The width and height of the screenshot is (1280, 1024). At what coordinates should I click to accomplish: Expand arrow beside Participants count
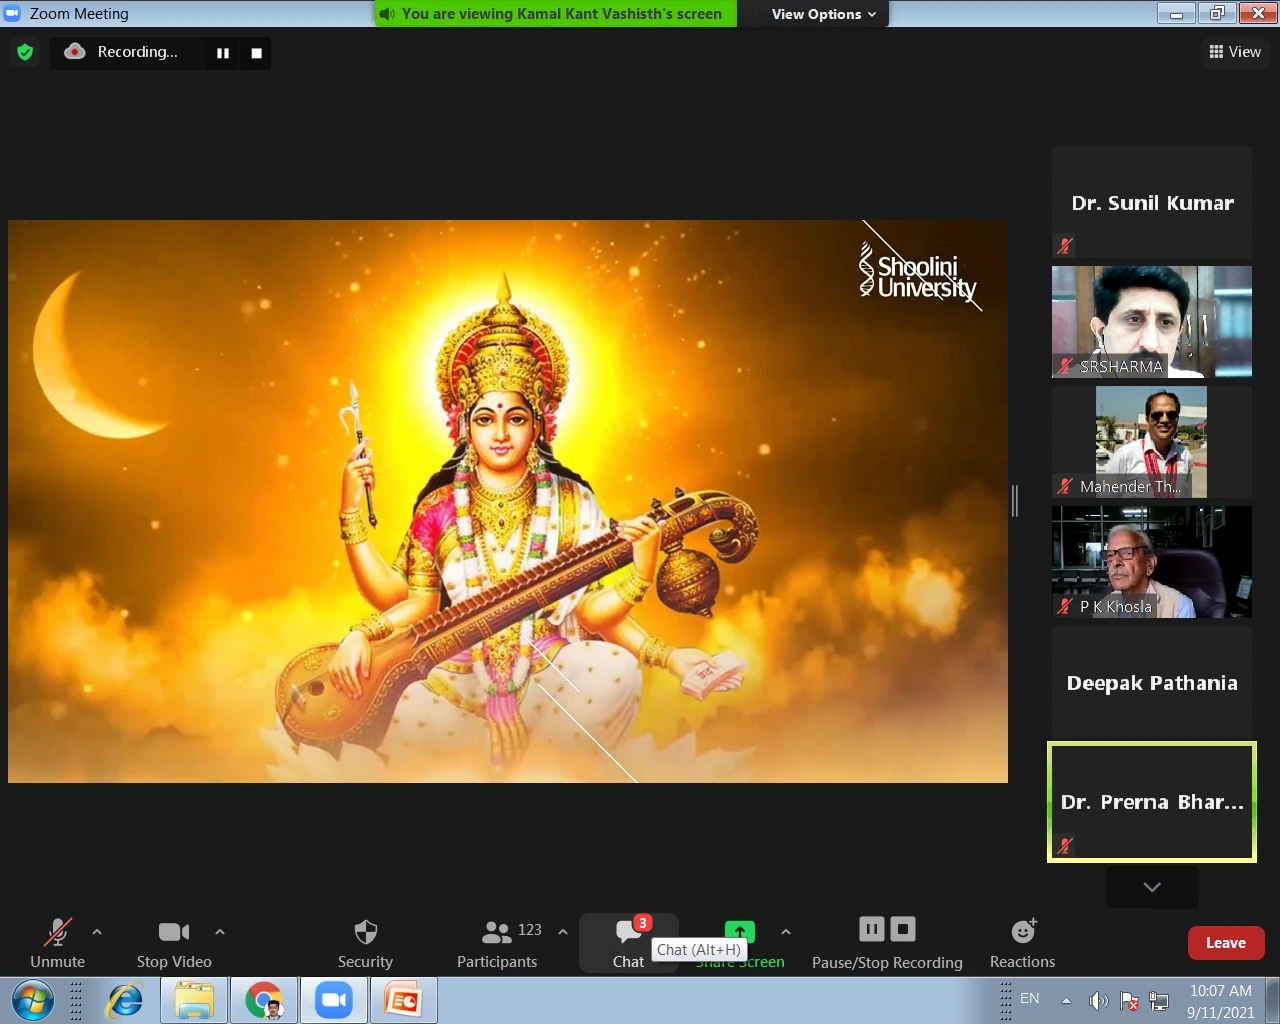[x=563, y=932]
